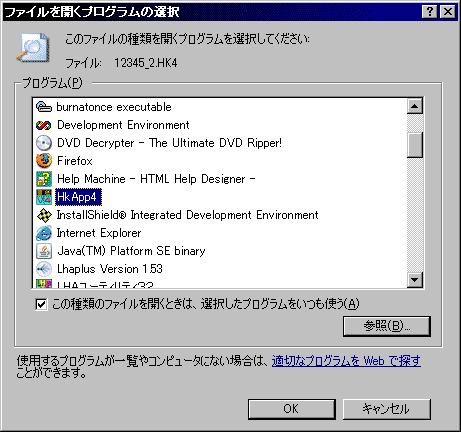This screenshot has width=461, height=432.
Task: Choose the Development Environment icon
Action: pos(44,125)
